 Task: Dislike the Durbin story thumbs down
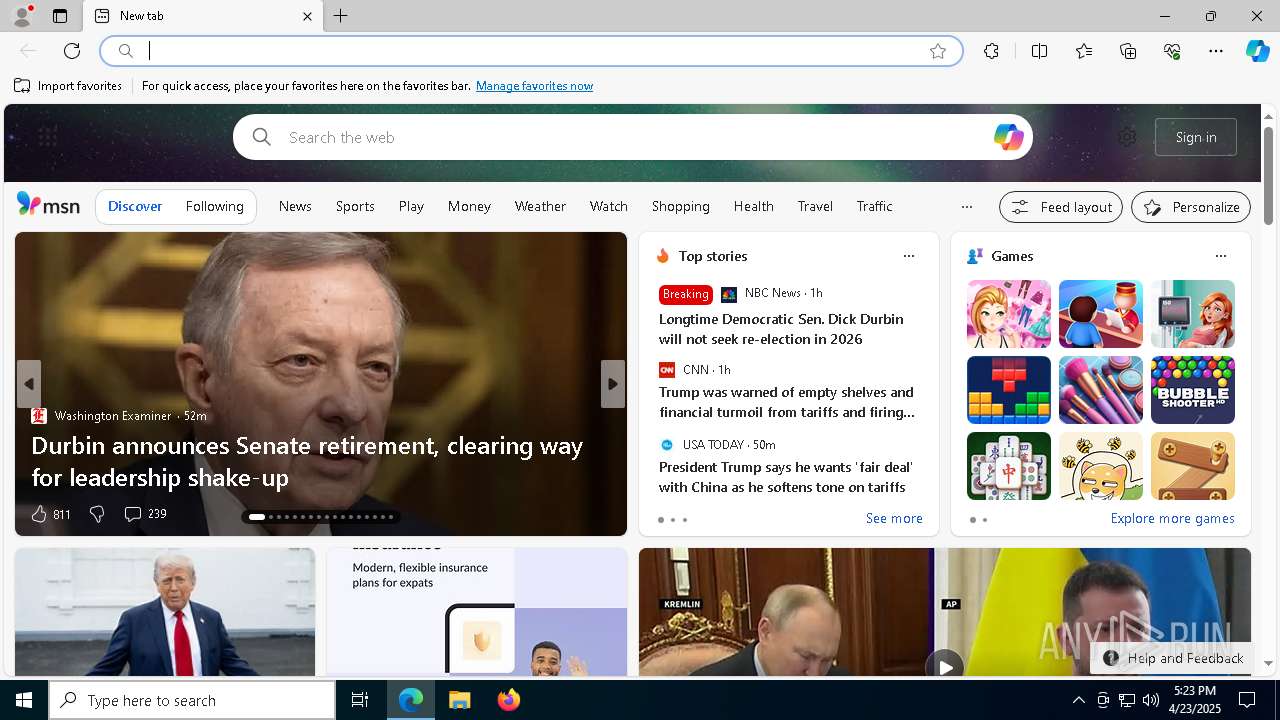tap(97, 514)
